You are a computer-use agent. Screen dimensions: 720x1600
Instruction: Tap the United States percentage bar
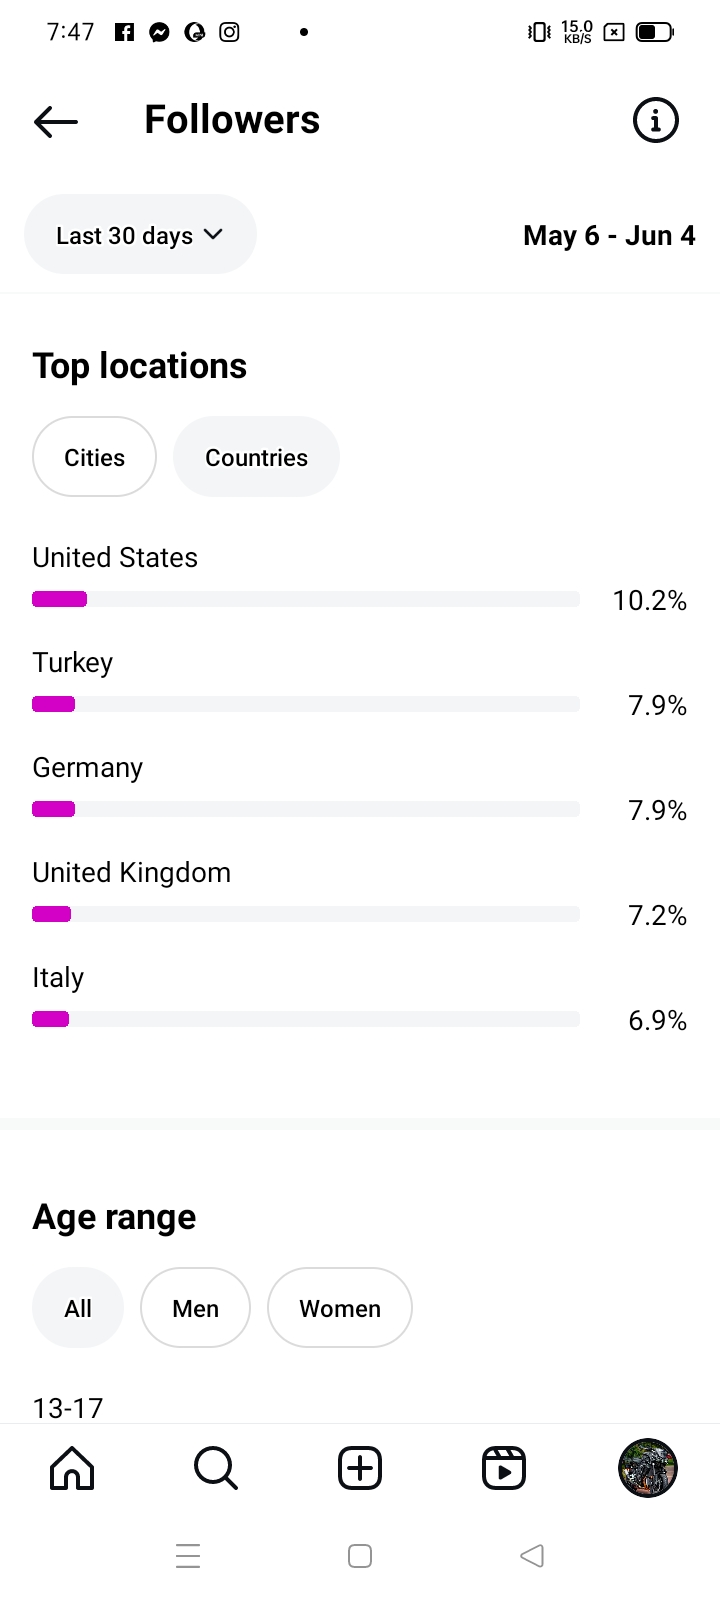click(x=306, y=599)
